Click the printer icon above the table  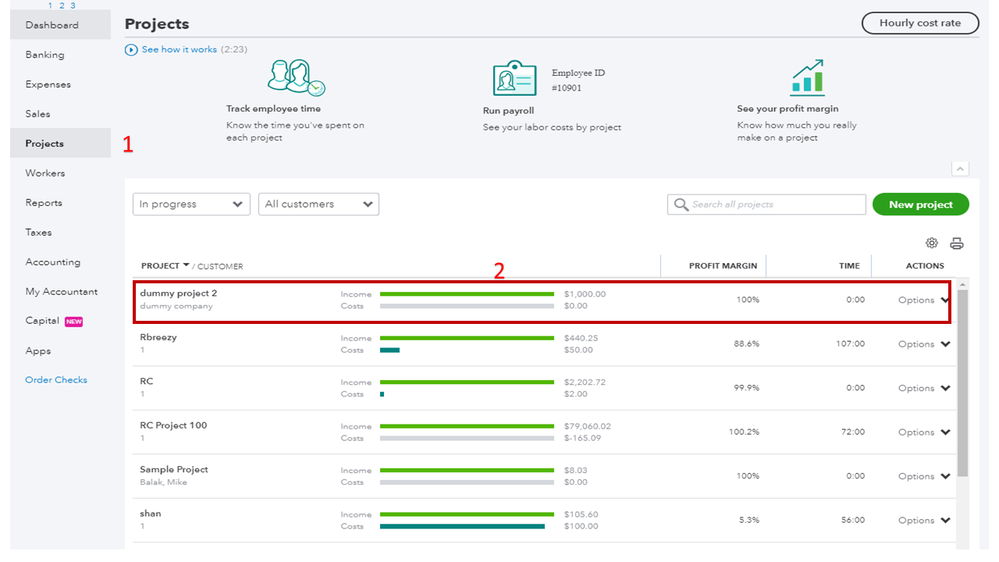[956, 243]
